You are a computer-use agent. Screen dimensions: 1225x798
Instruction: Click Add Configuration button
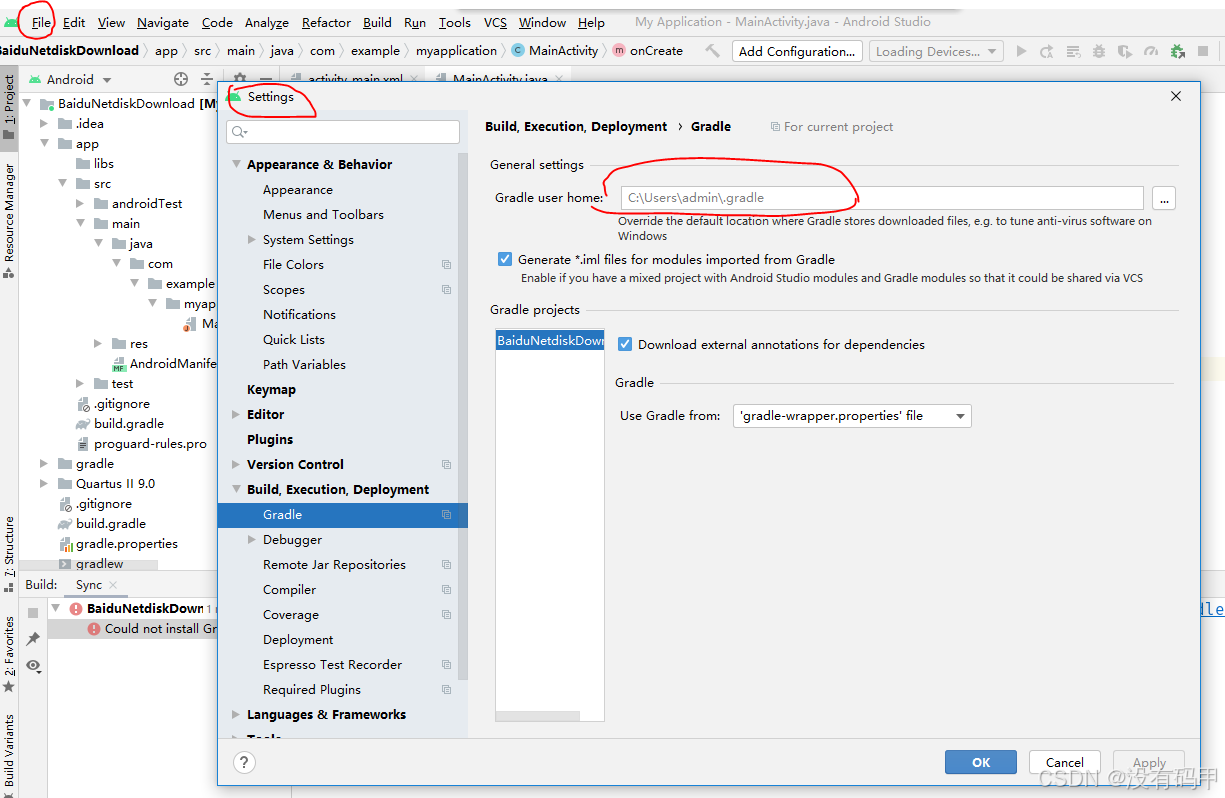797,51
